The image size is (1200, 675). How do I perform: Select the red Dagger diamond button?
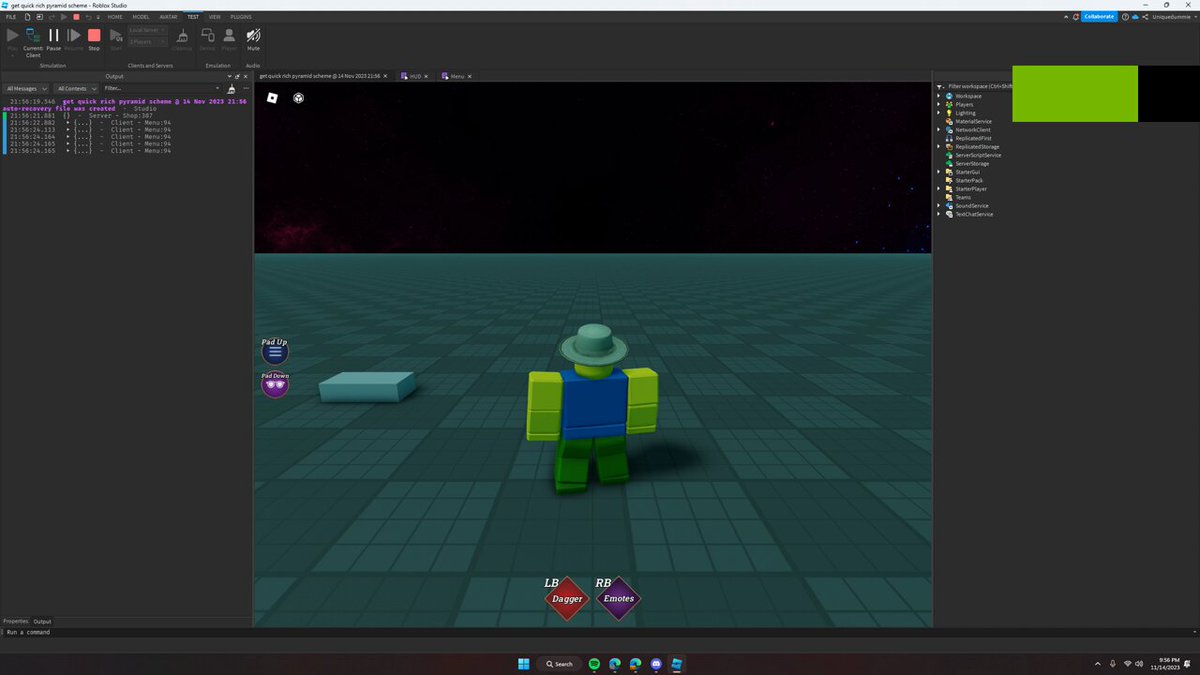point(567,599)
